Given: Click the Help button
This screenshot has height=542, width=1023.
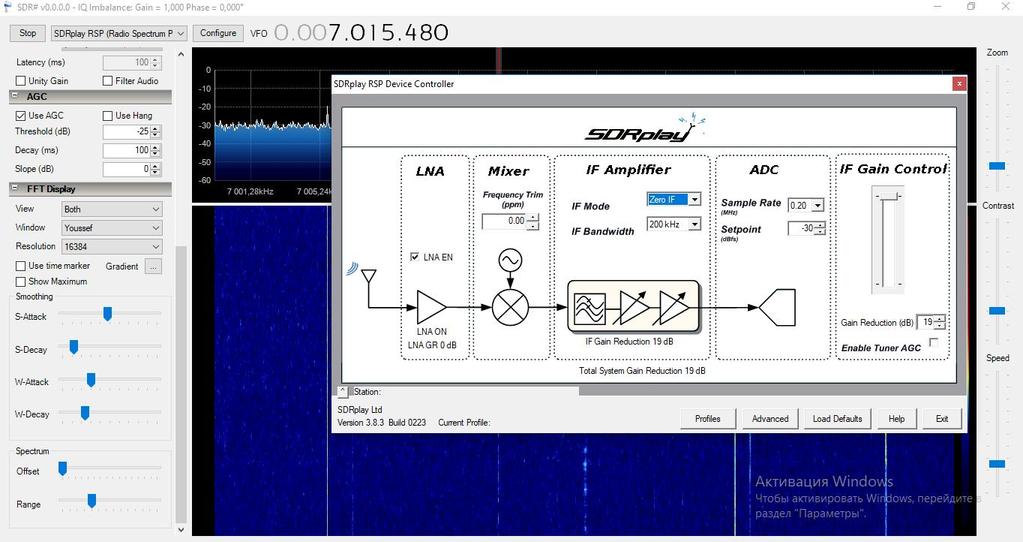Looking at the screenshot, I should click(896, 419).
